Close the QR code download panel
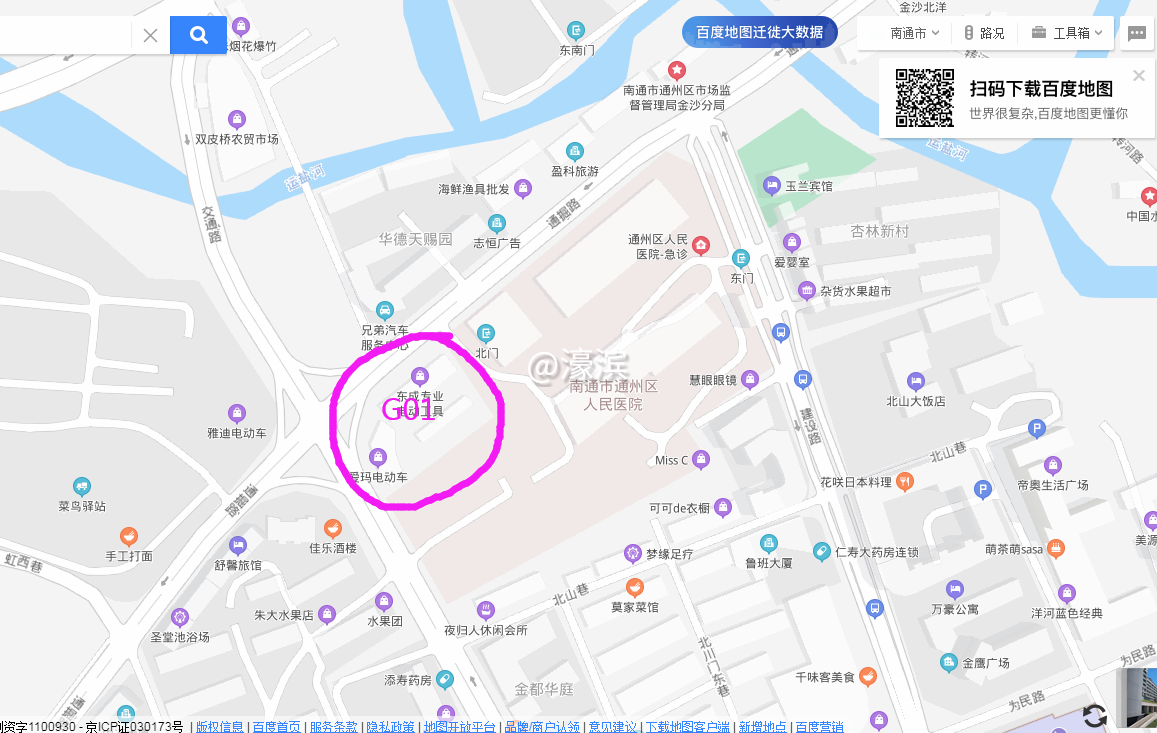 [1139, 75]
